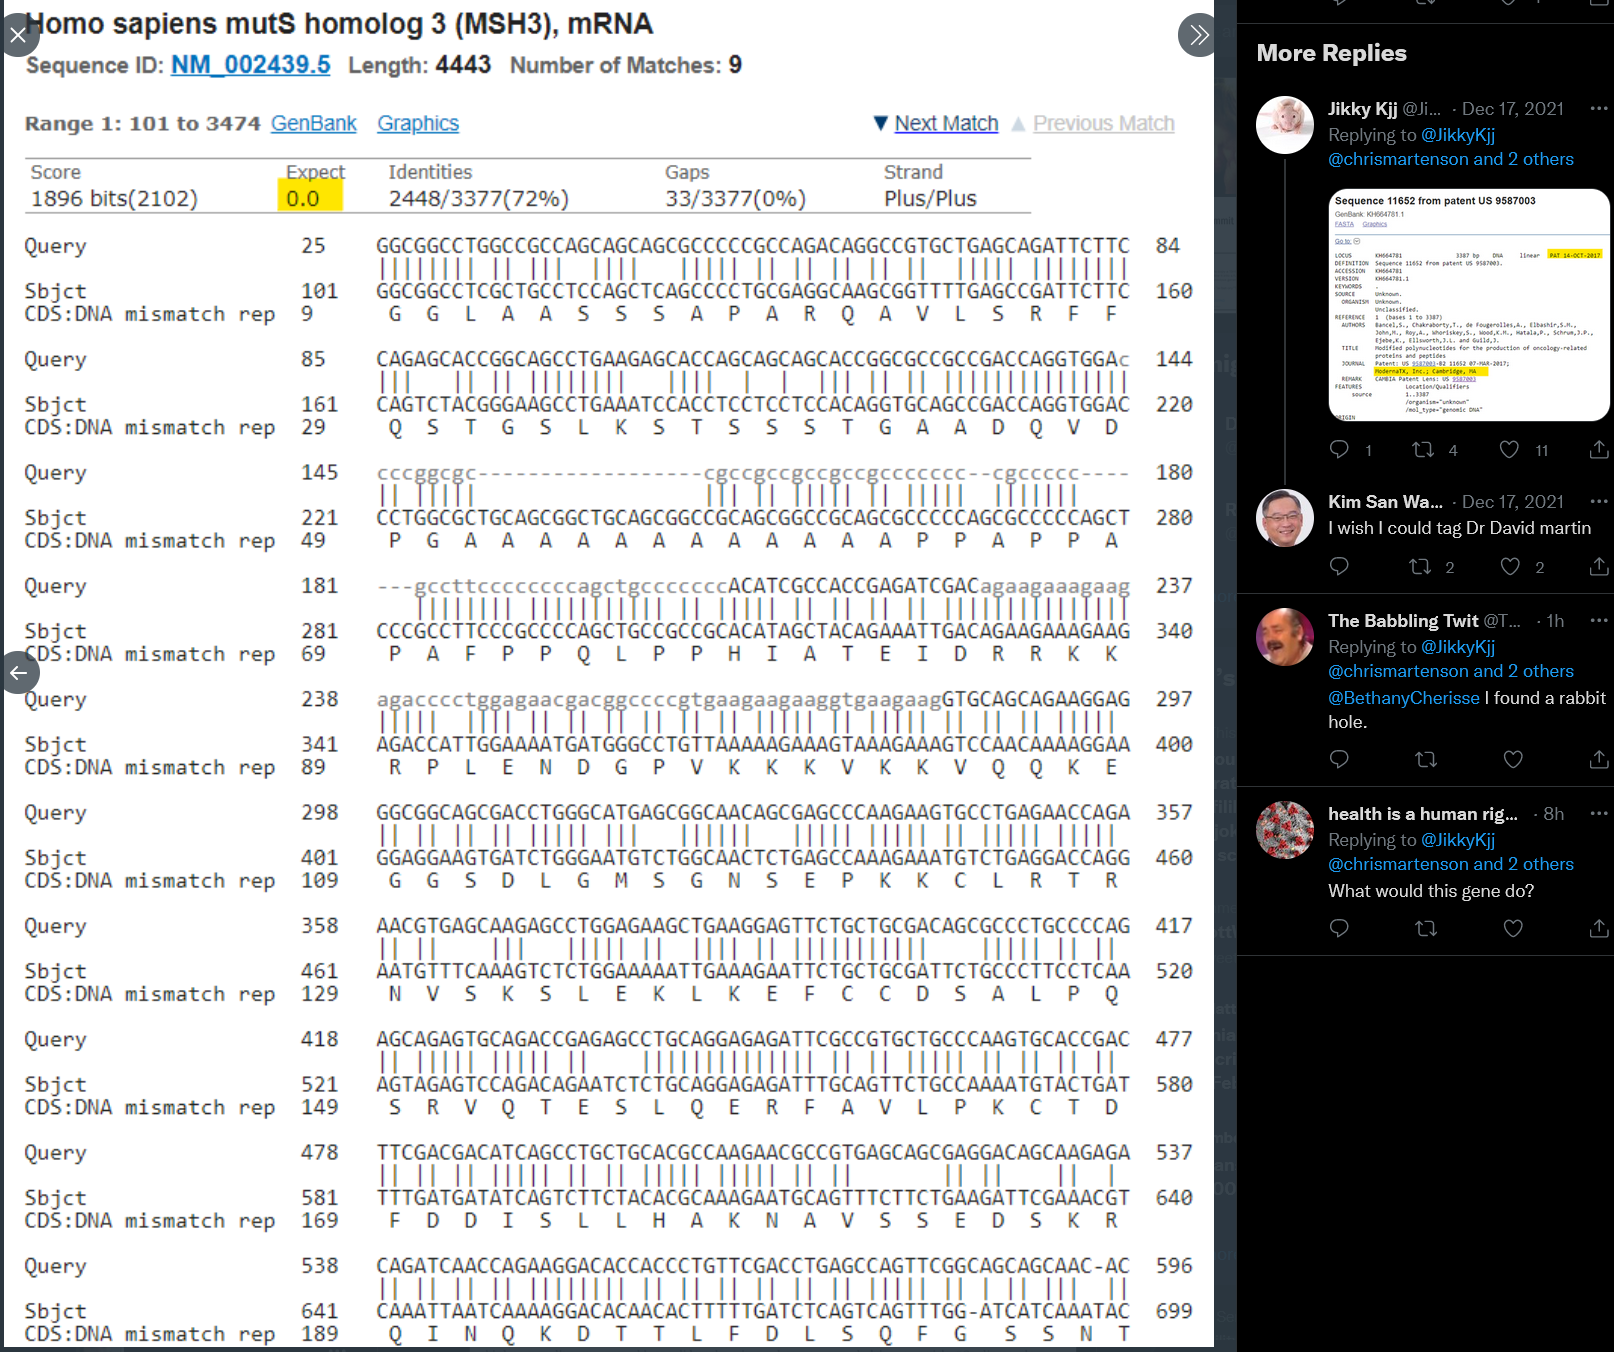Open the 'health is a human rig...' display name

(x=1423, y=814)
